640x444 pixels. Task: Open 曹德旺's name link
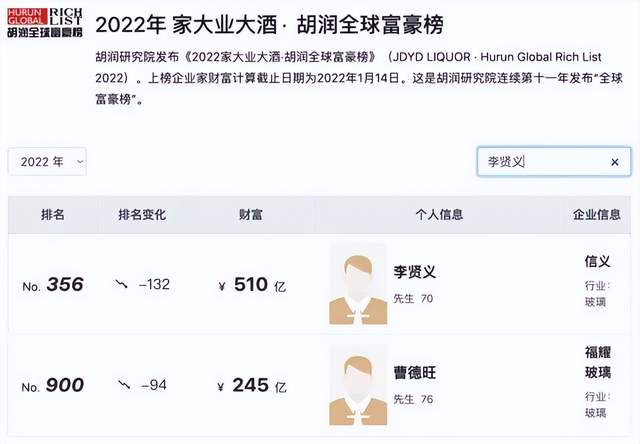point(415,373)
